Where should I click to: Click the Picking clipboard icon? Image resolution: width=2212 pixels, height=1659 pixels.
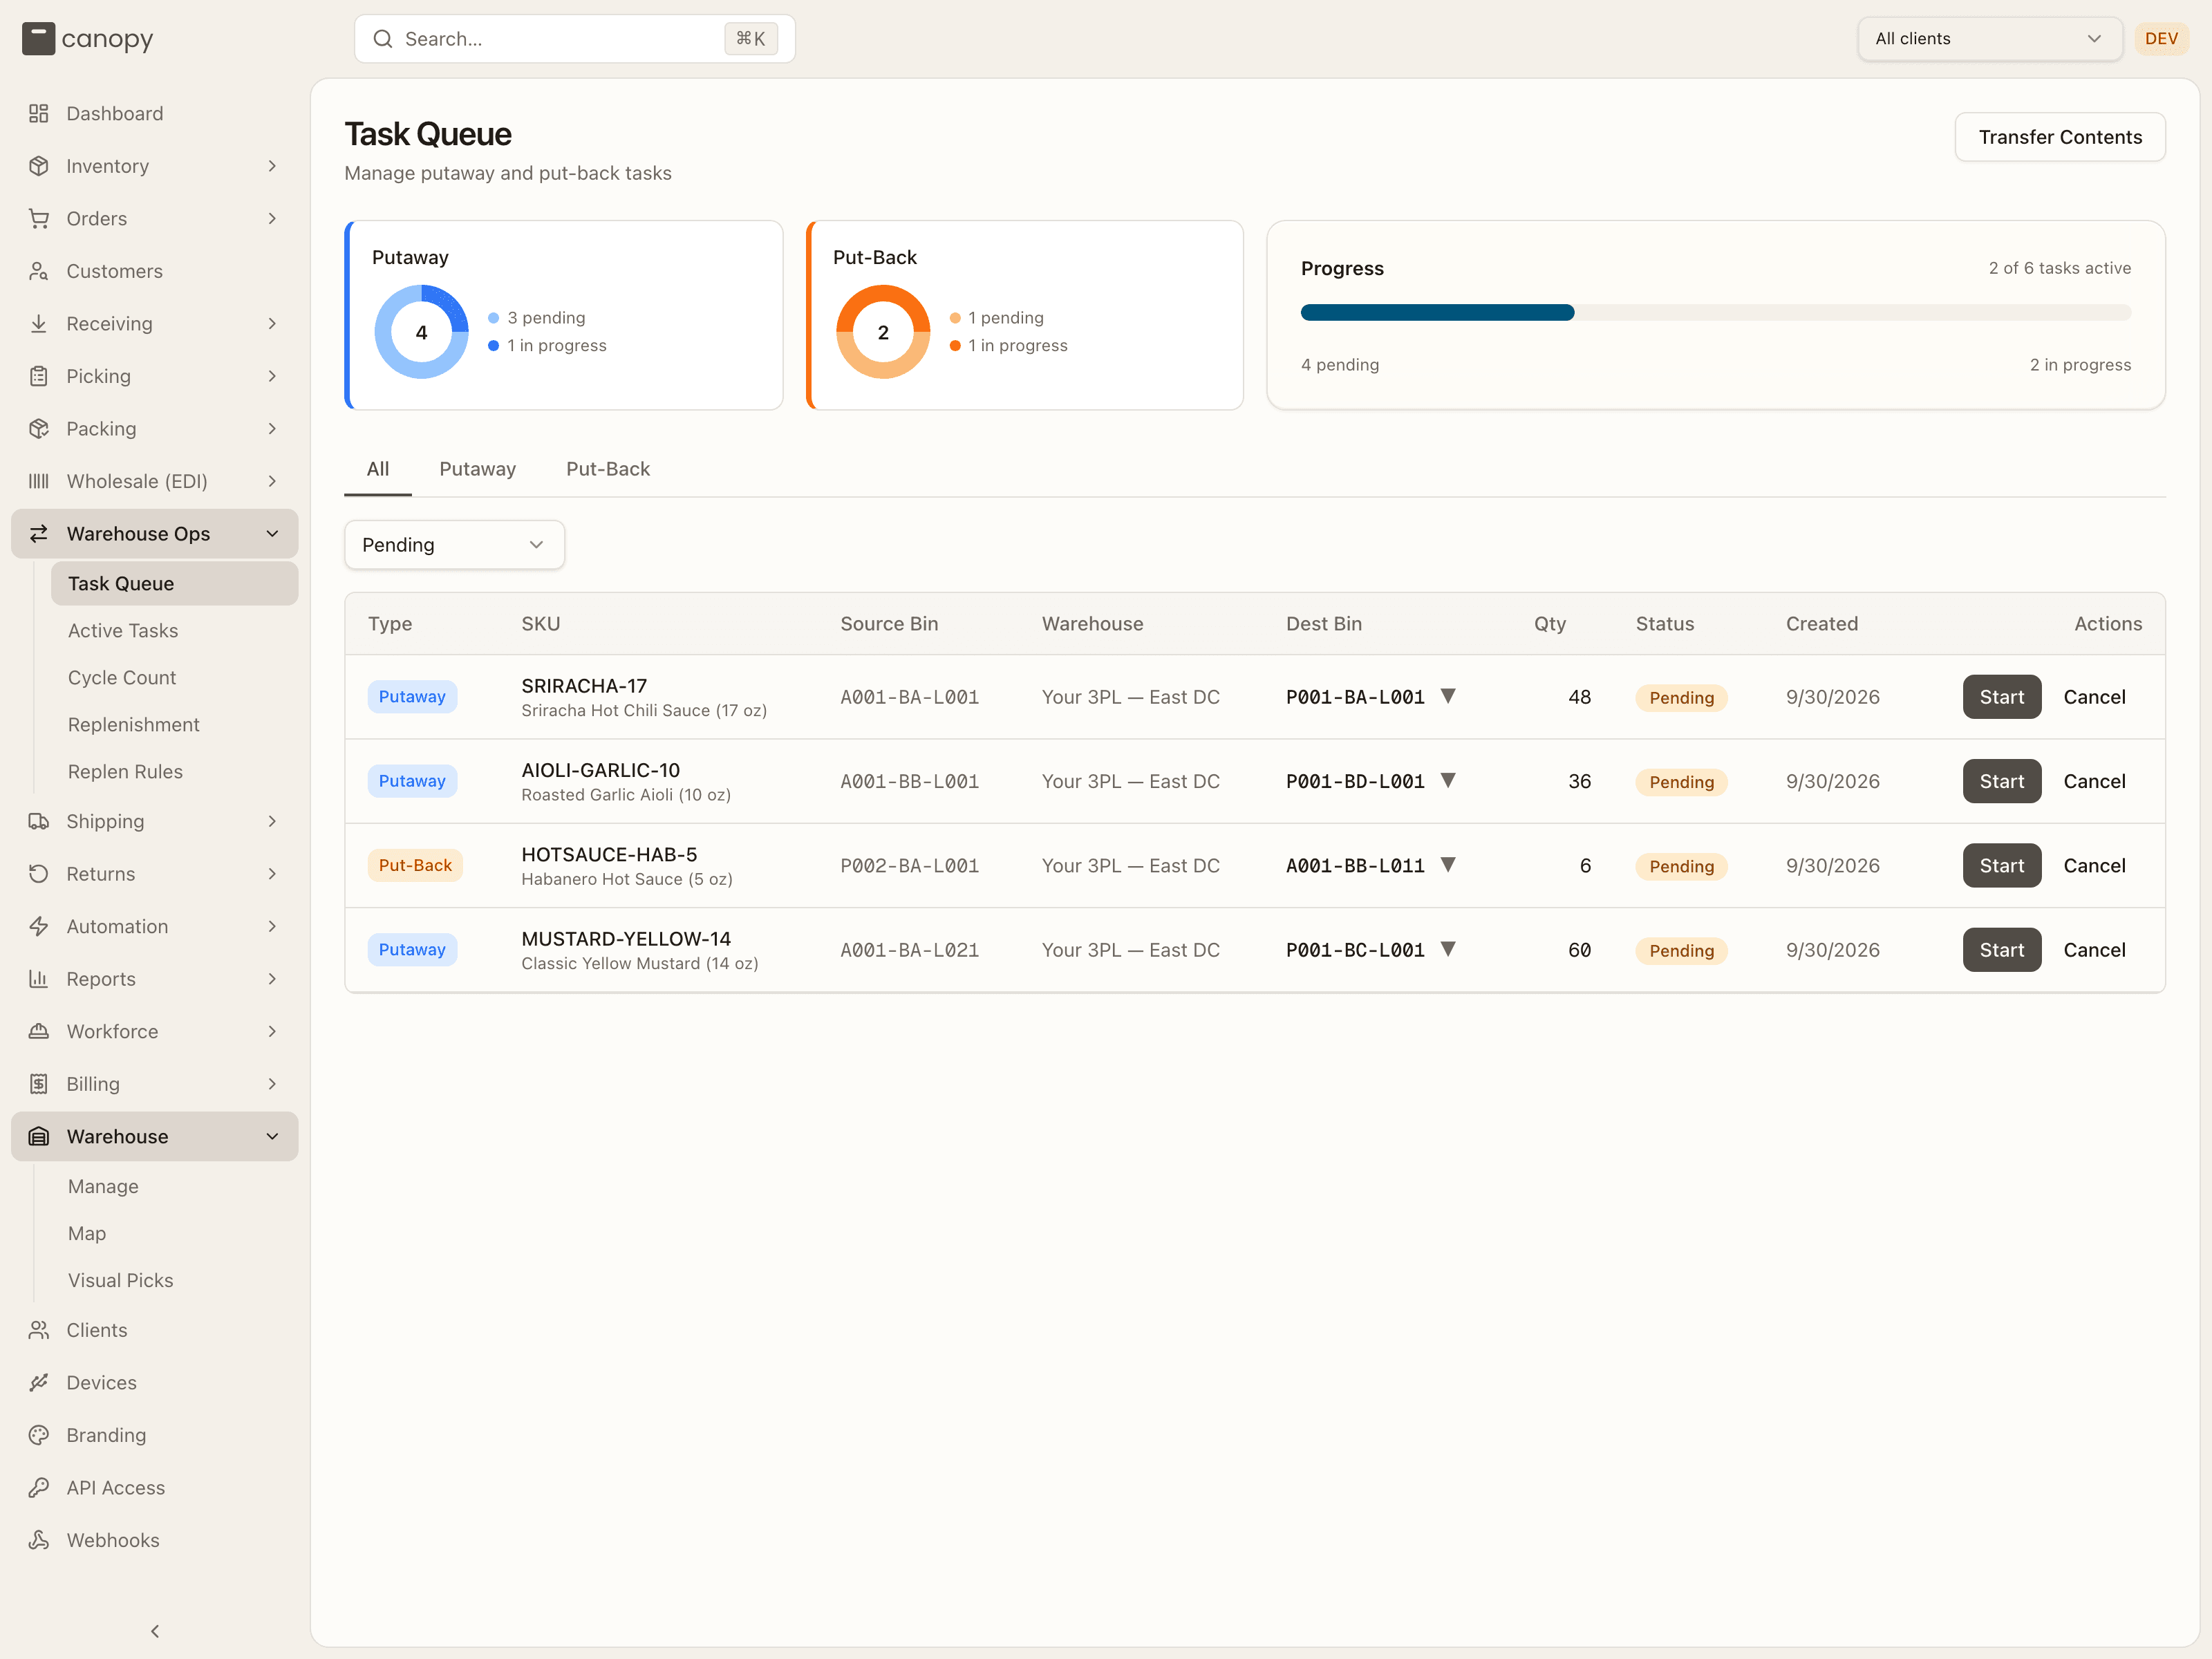click(x=39, y=376)
